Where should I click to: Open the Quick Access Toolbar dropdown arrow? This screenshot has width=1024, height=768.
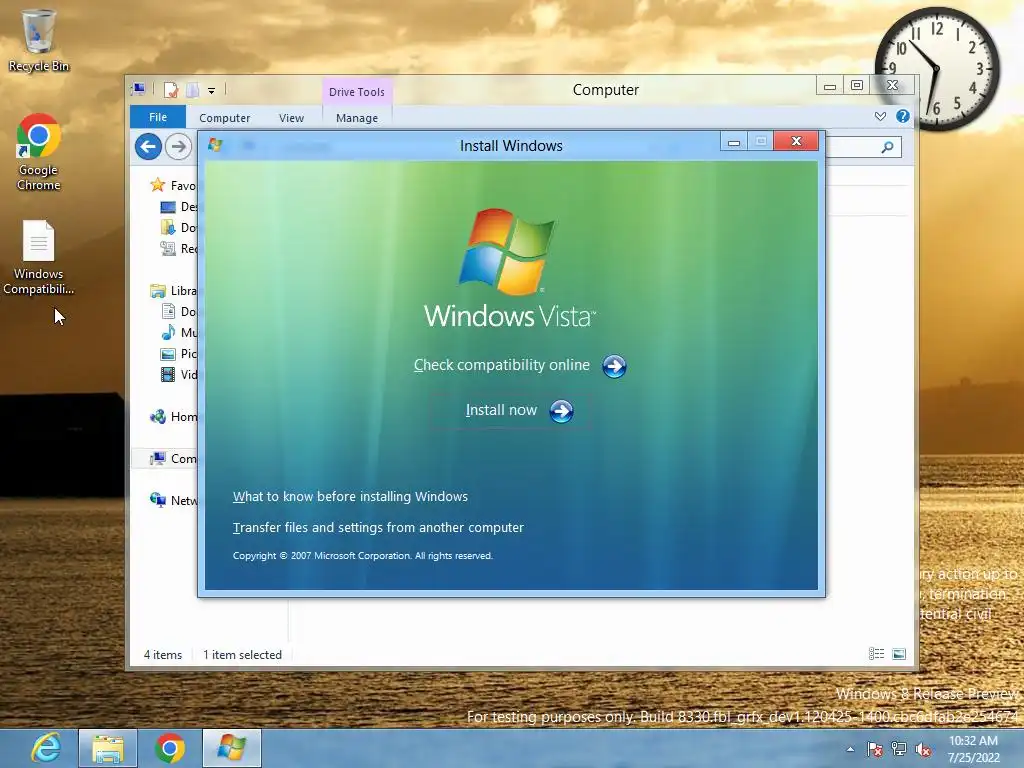pos(212,91)
